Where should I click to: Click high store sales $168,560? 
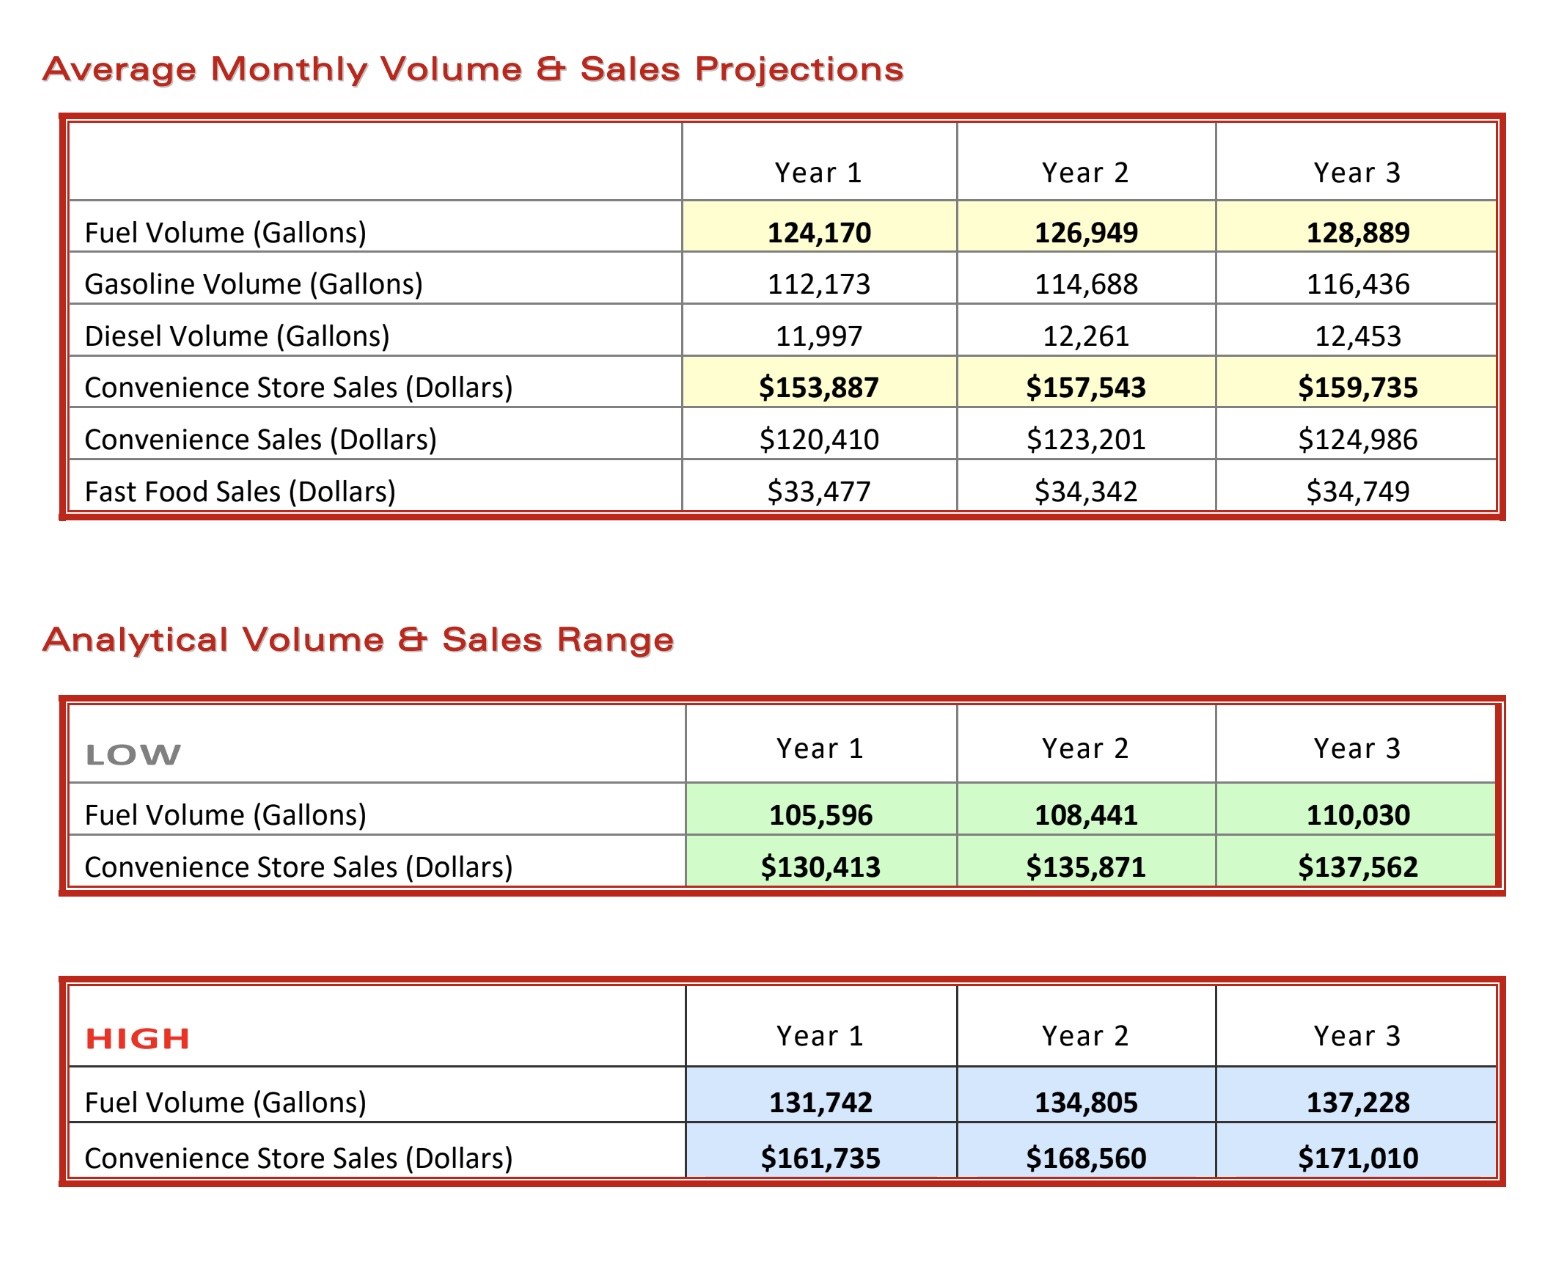[1086, 1159]
